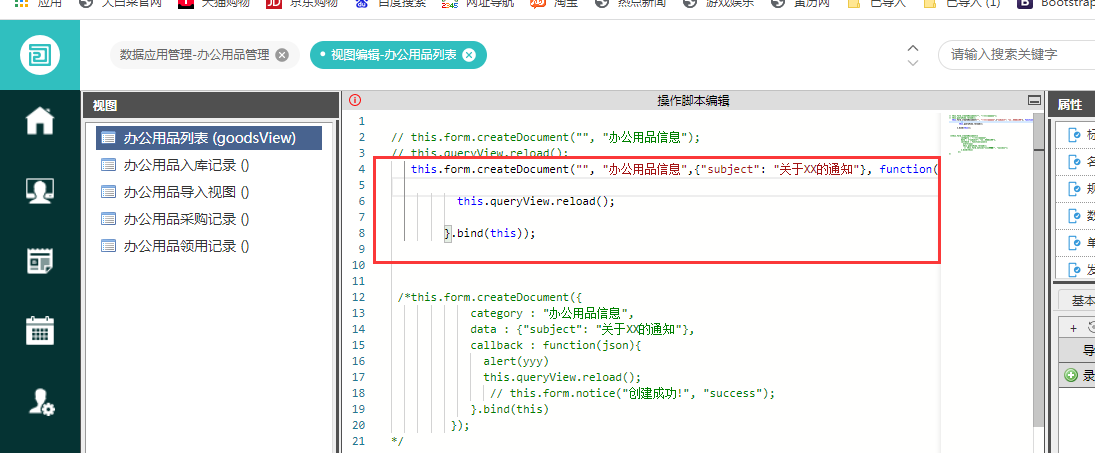Image resolution: width=1095 pixels, height=453 pixels.
Task: Click the script editor vertical scrollbar
Action: (x=1038, y=269)
